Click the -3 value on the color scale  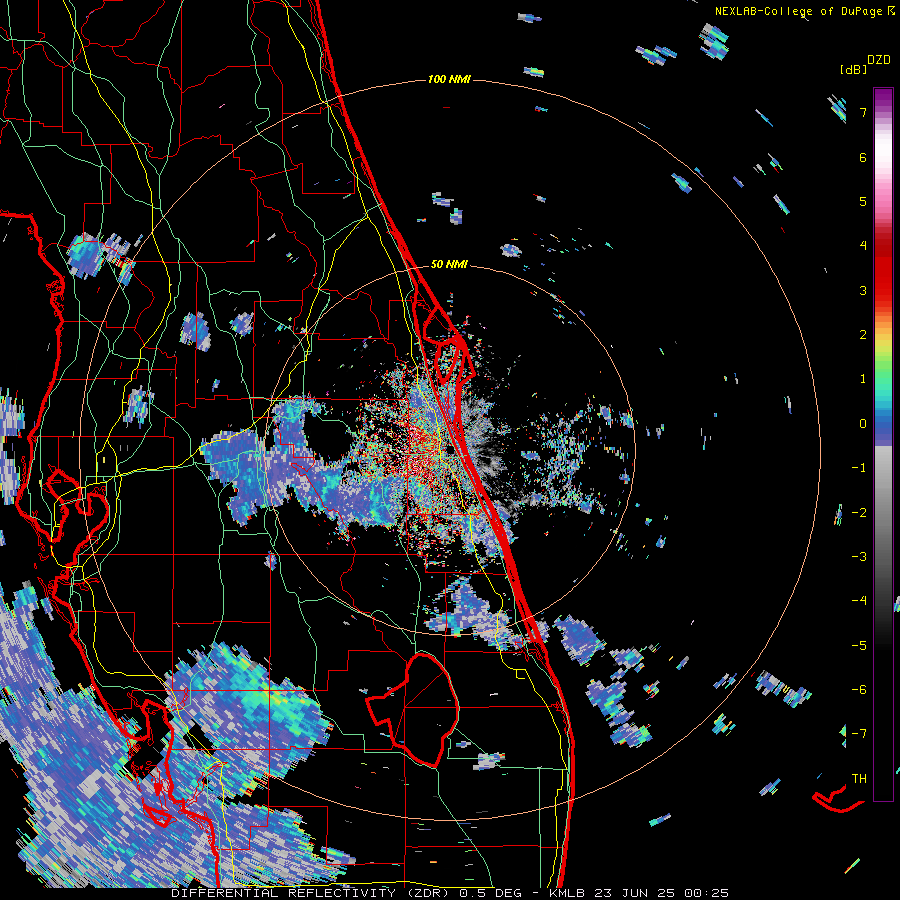click(x=859, y=557)
